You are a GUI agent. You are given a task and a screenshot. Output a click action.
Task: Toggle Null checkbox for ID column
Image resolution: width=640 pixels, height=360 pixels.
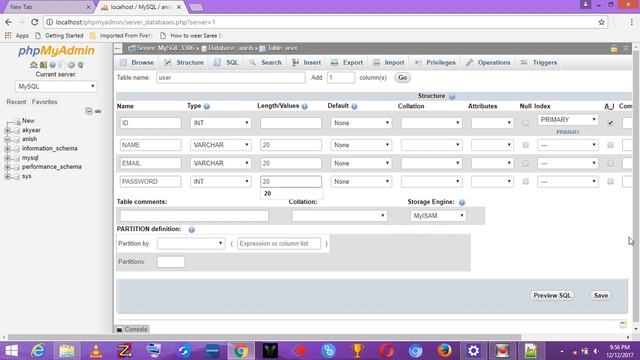525,123
